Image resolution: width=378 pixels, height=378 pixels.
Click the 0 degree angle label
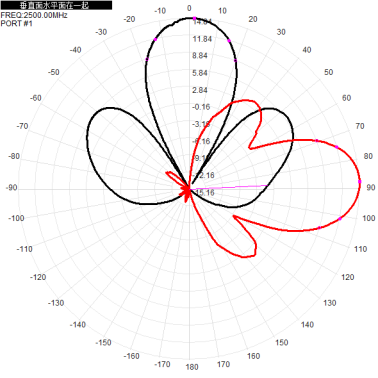189,8
